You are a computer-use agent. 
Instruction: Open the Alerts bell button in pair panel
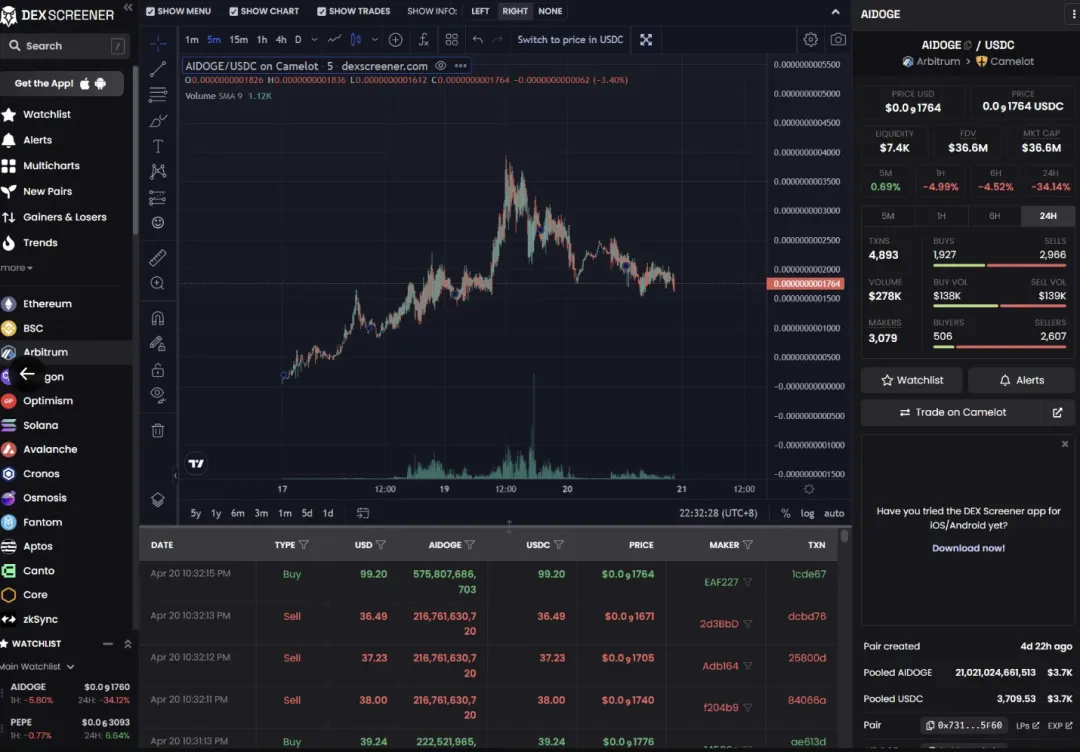pyautogui.click(x=1021, y=380)
